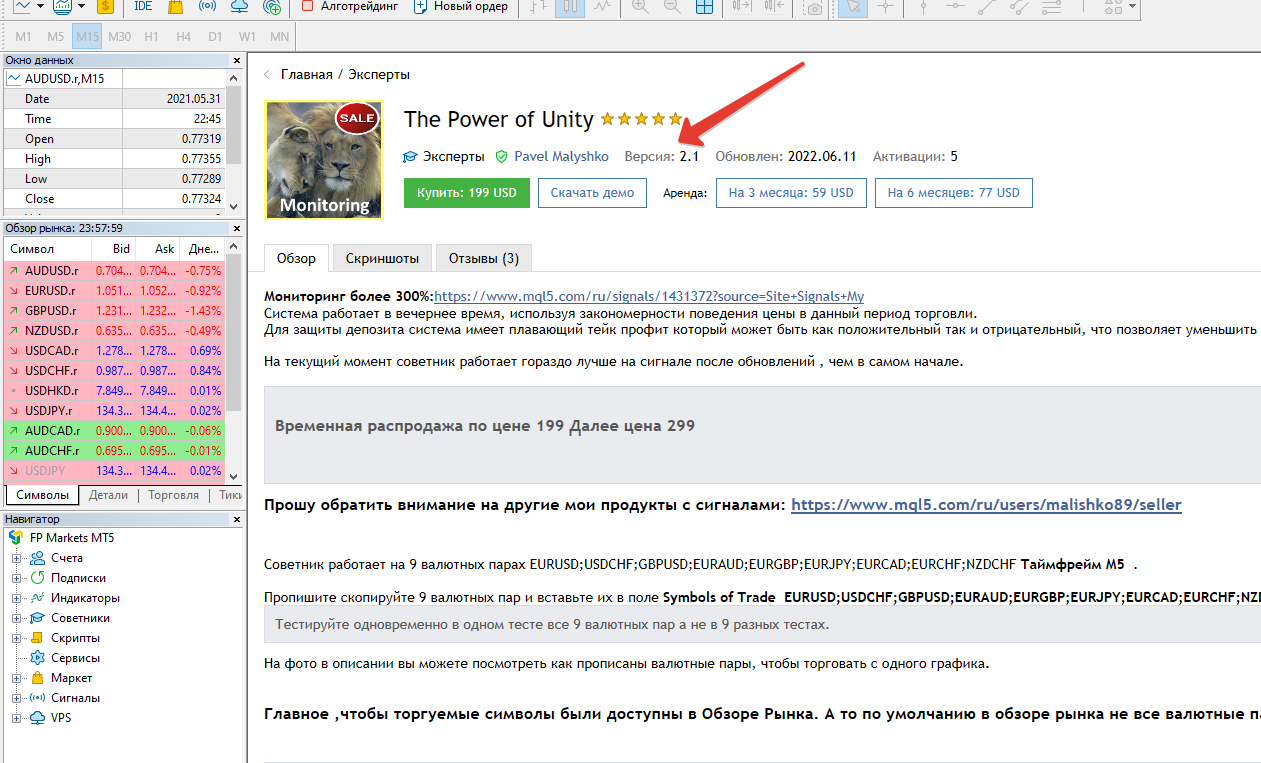Click the Новый ордер button
Image resolution: width=1261 pixels, height=763 pixels.
(461, 6)
